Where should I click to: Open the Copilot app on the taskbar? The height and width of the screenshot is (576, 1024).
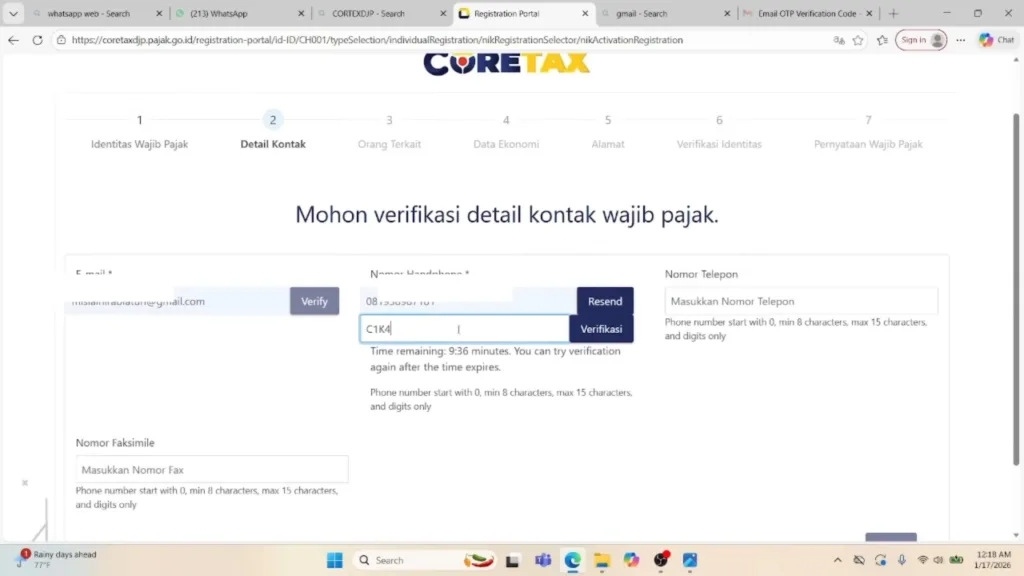[x=631, y=560]
